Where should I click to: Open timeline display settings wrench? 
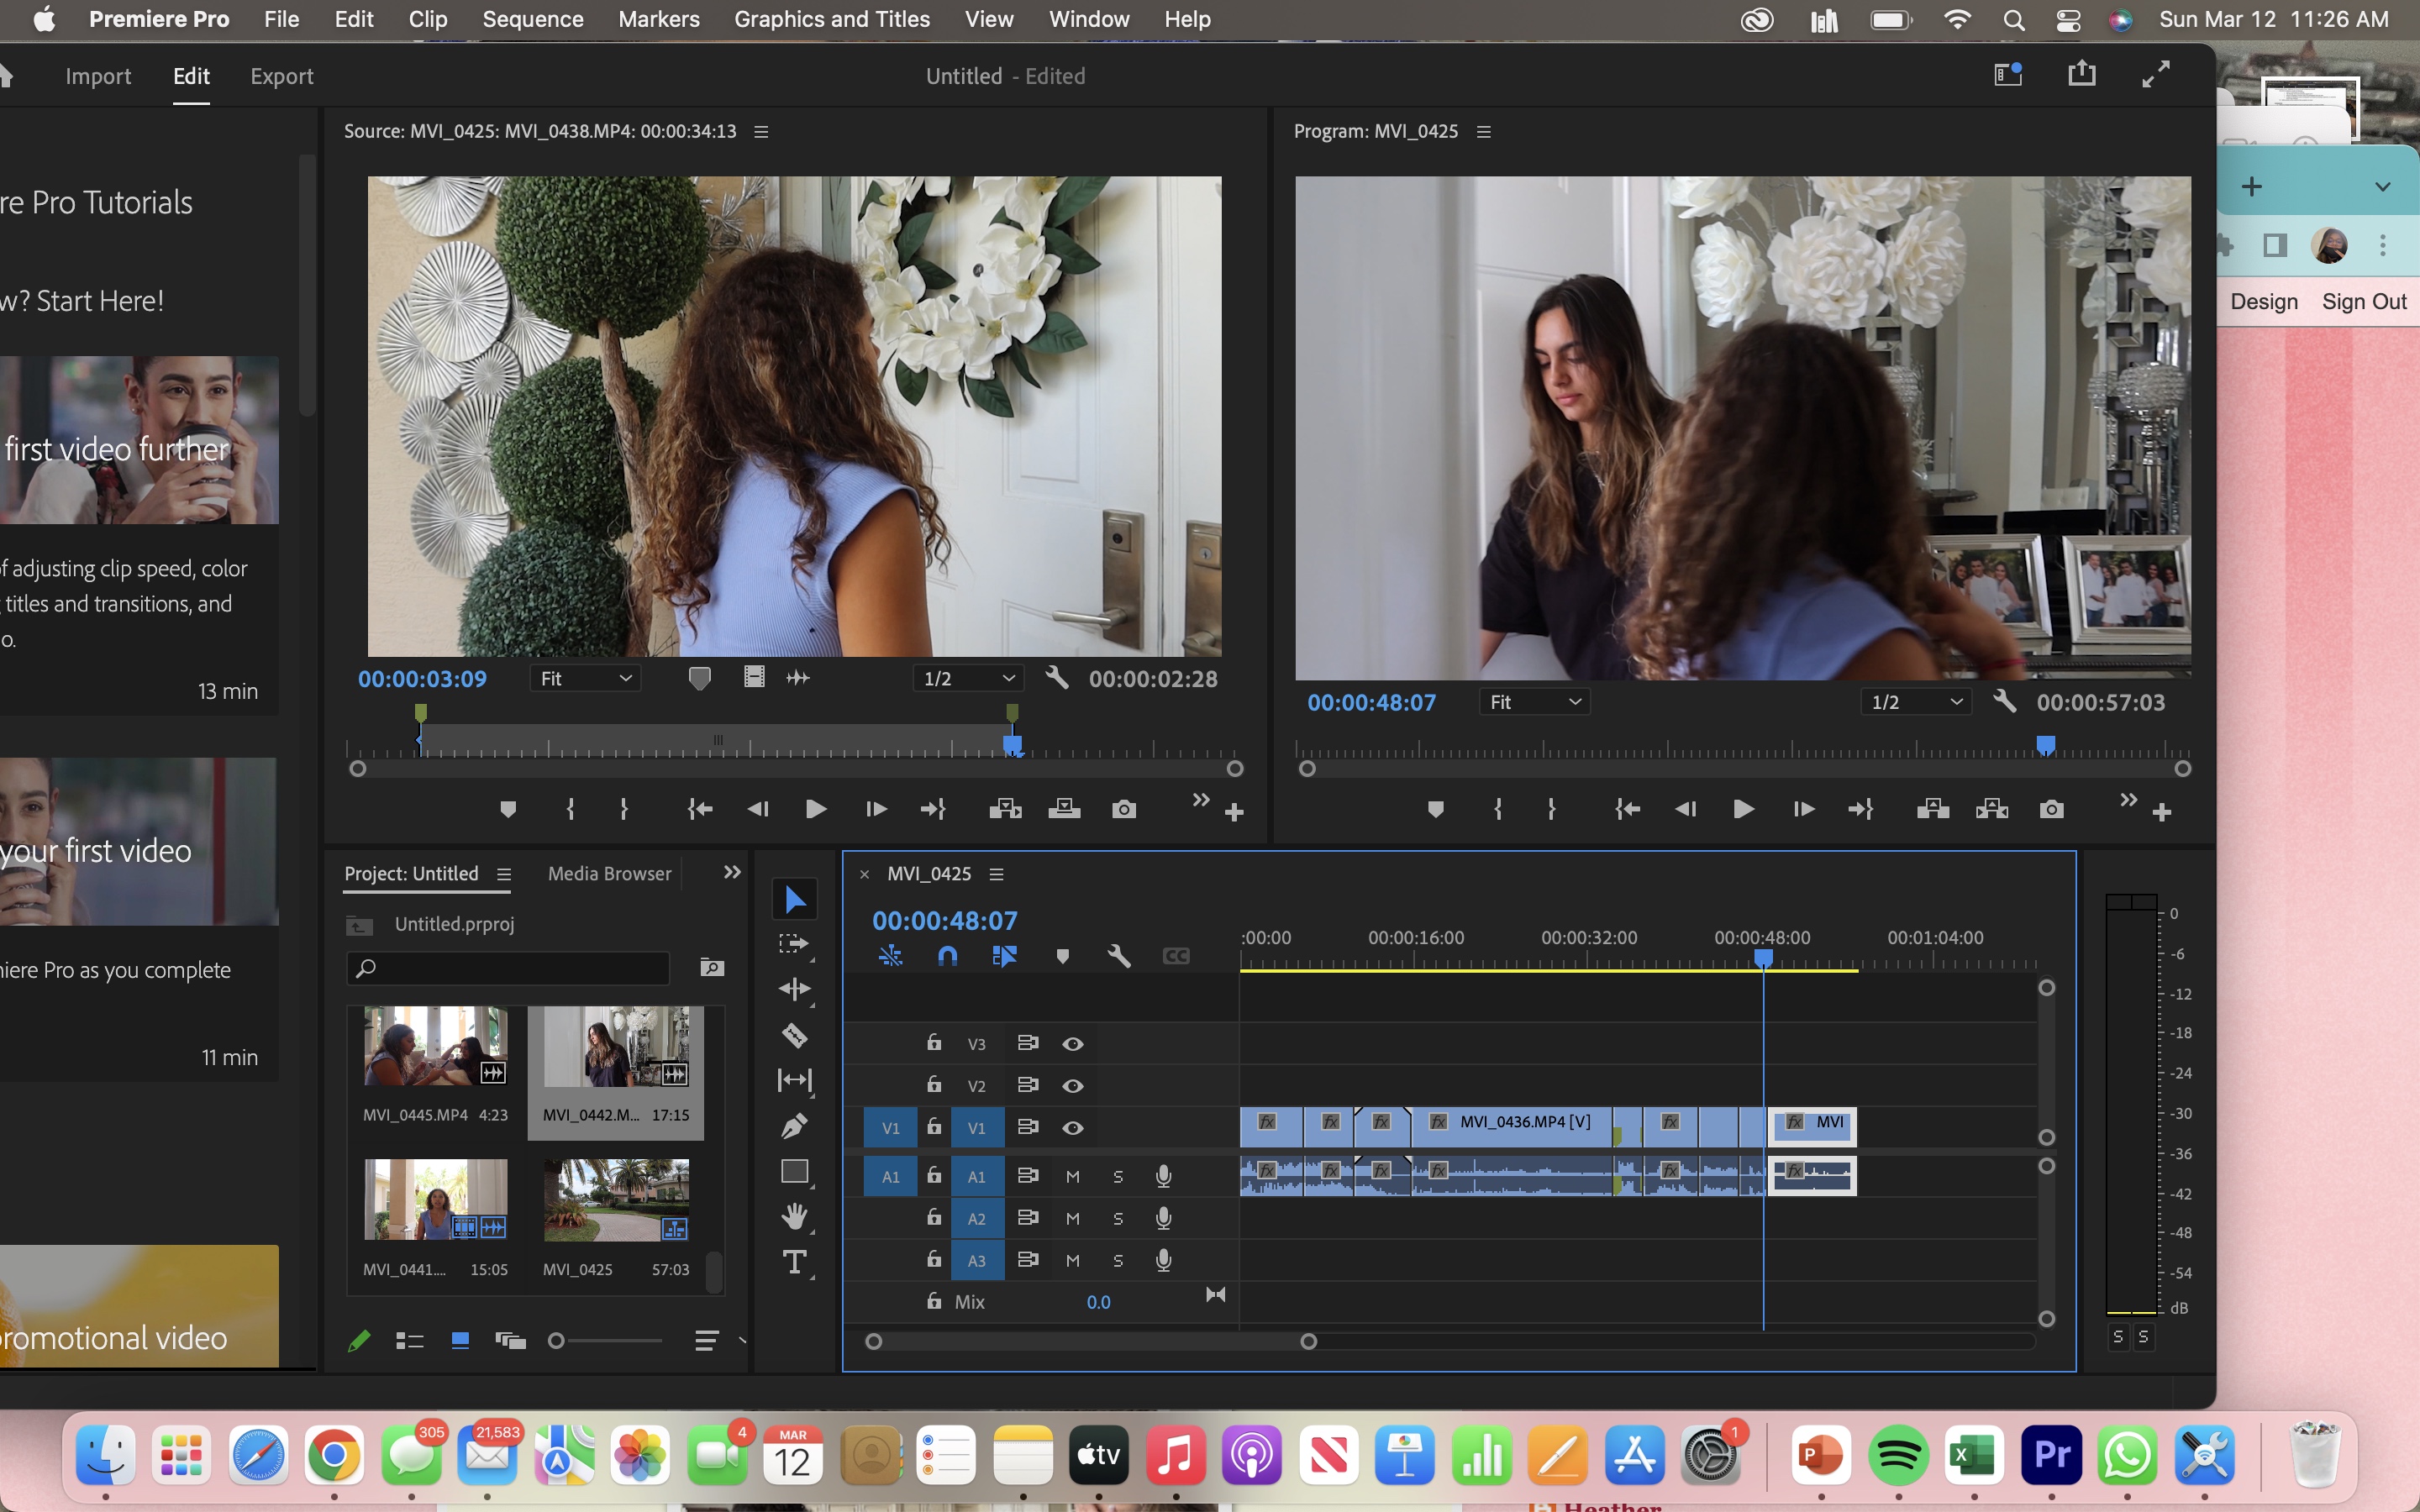1119,956
